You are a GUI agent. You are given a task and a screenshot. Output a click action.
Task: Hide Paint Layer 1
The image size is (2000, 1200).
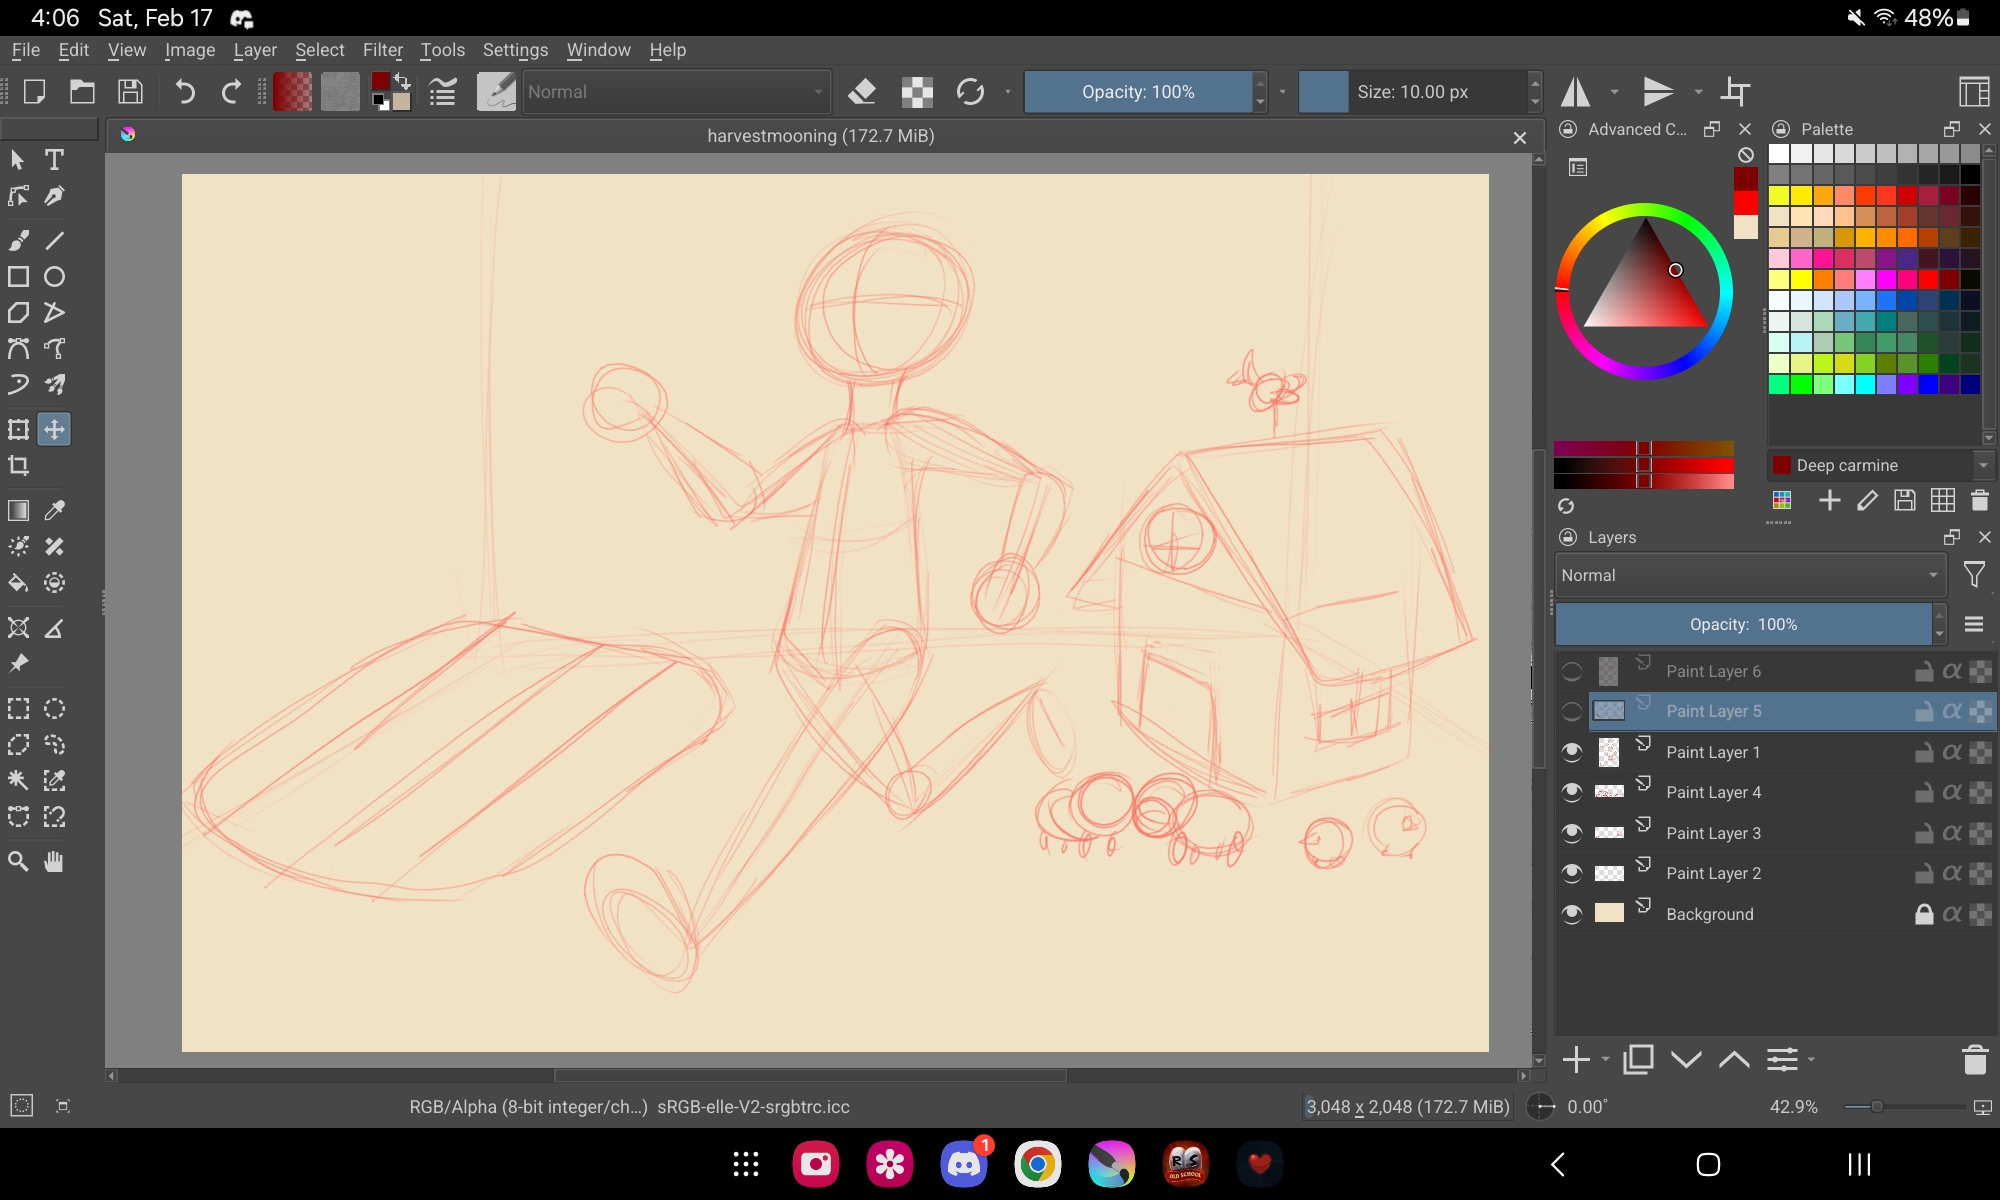[x=1572, y=752]
